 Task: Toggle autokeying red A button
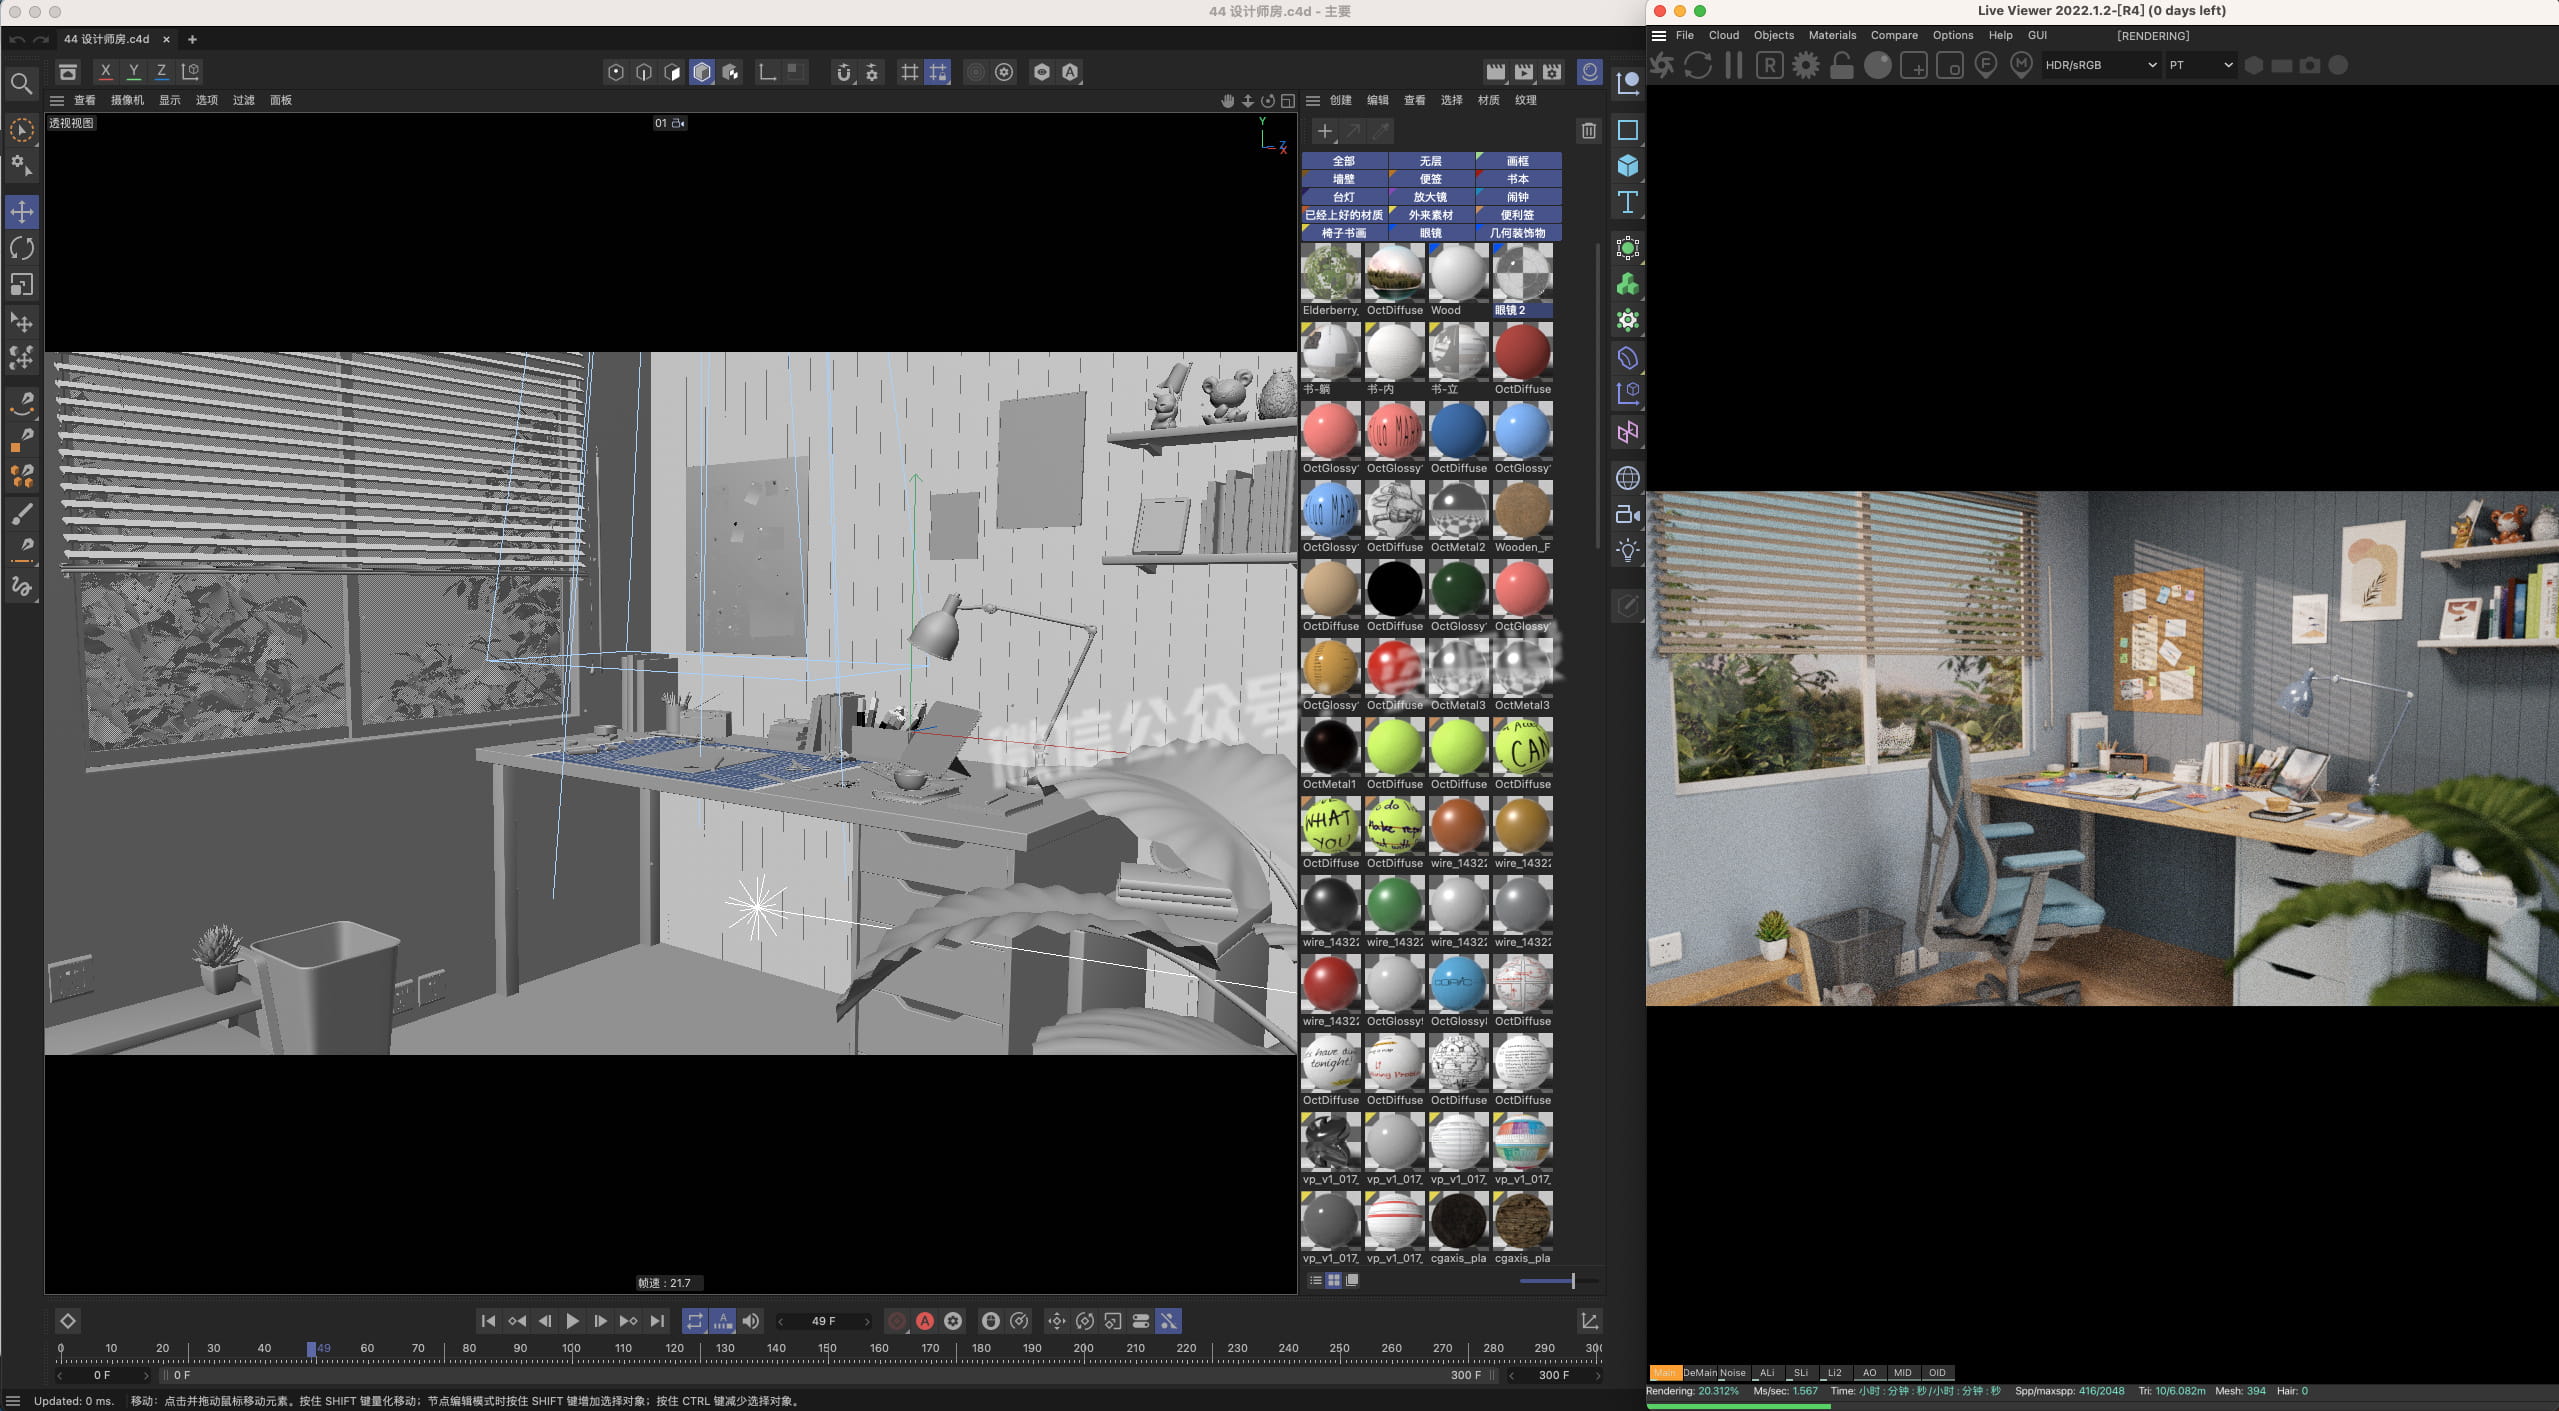(925, 1321)
